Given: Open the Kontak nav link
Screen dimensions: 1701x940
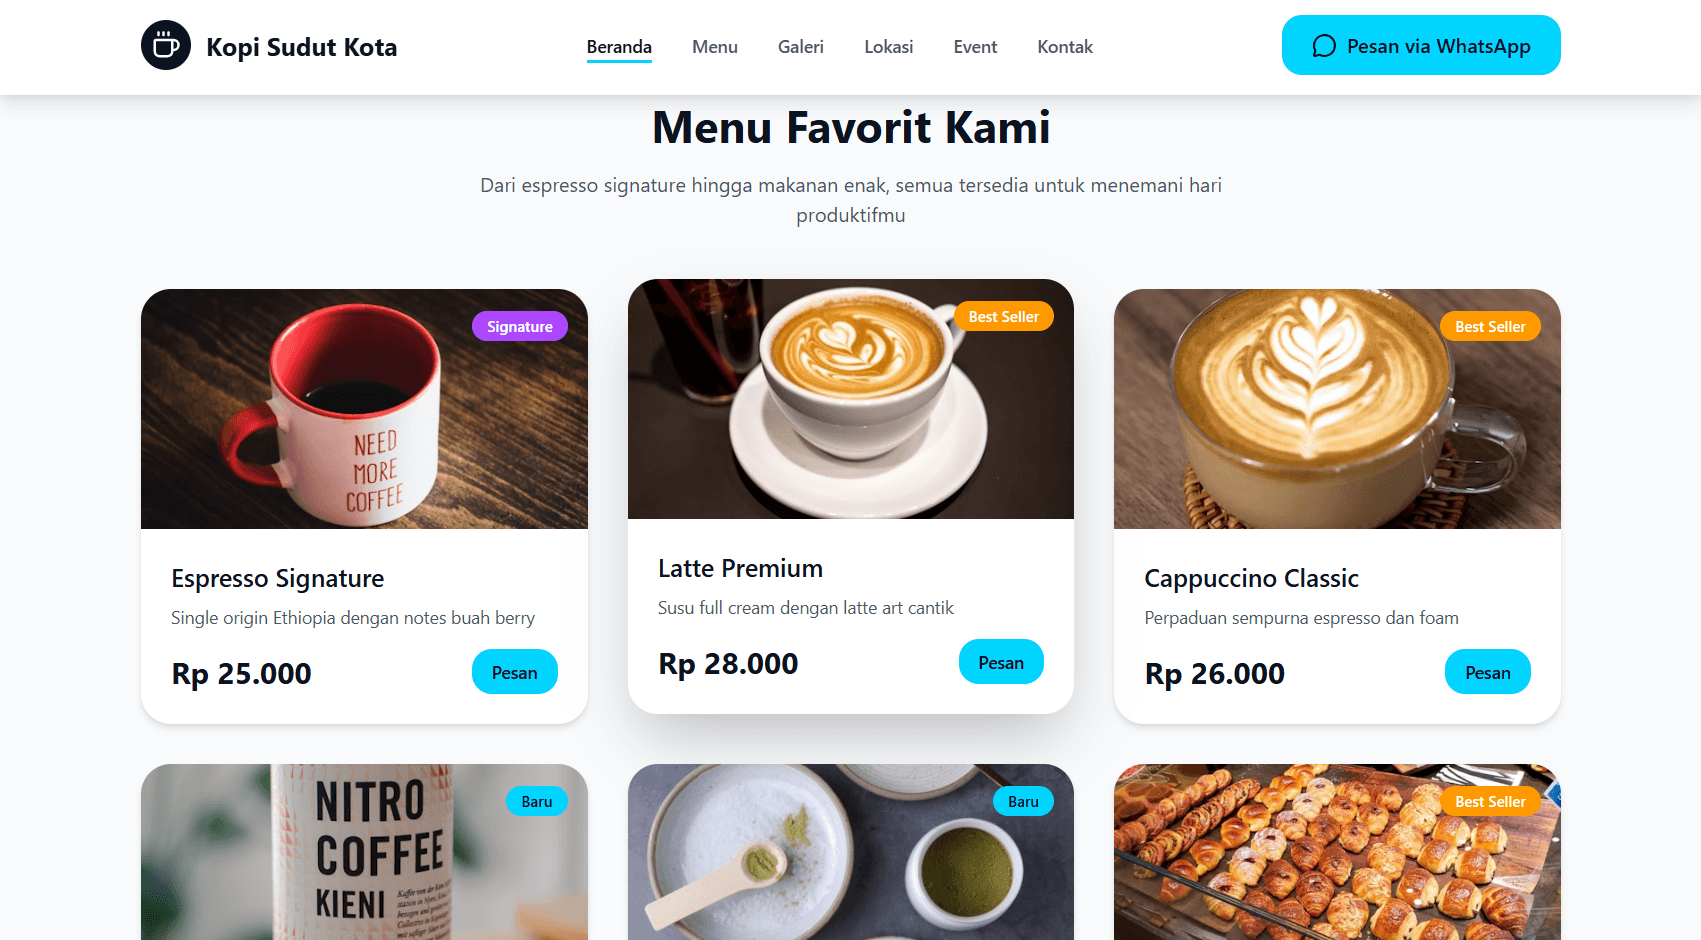Looking at the screenshot, I should 1065,47.
